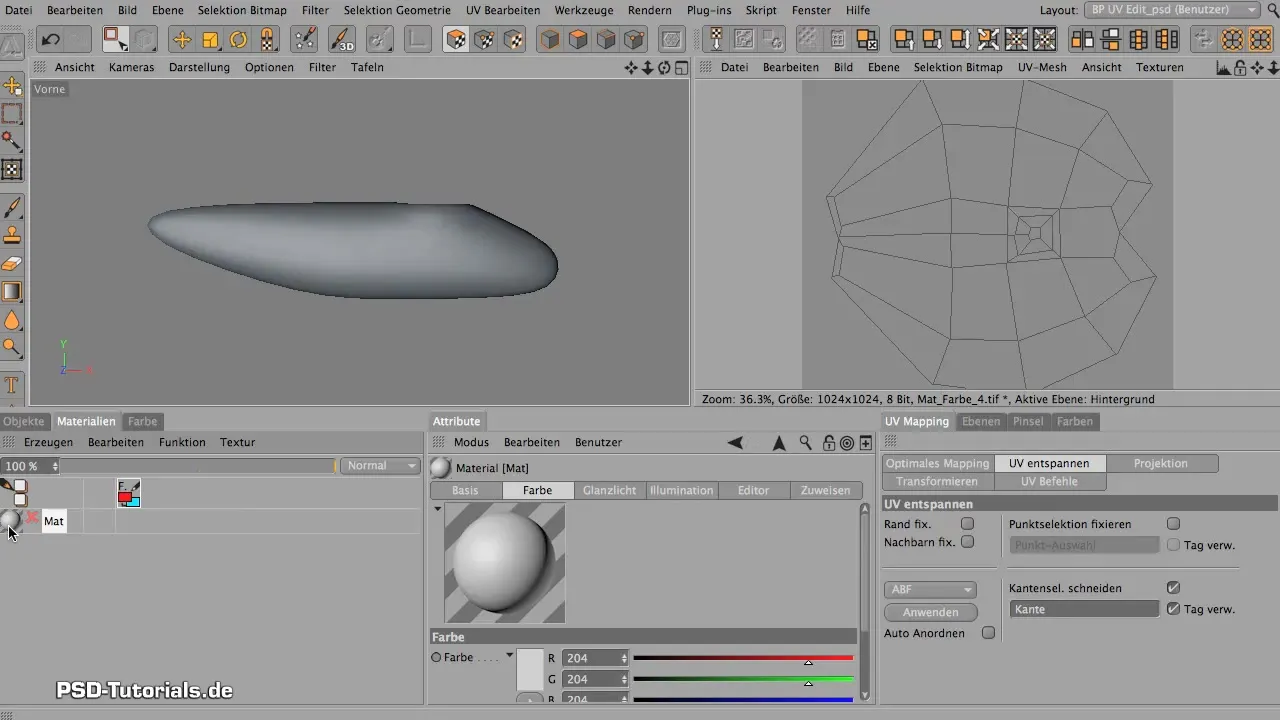Toggle Tag verw. beside the Kante field

point(1174,609)
